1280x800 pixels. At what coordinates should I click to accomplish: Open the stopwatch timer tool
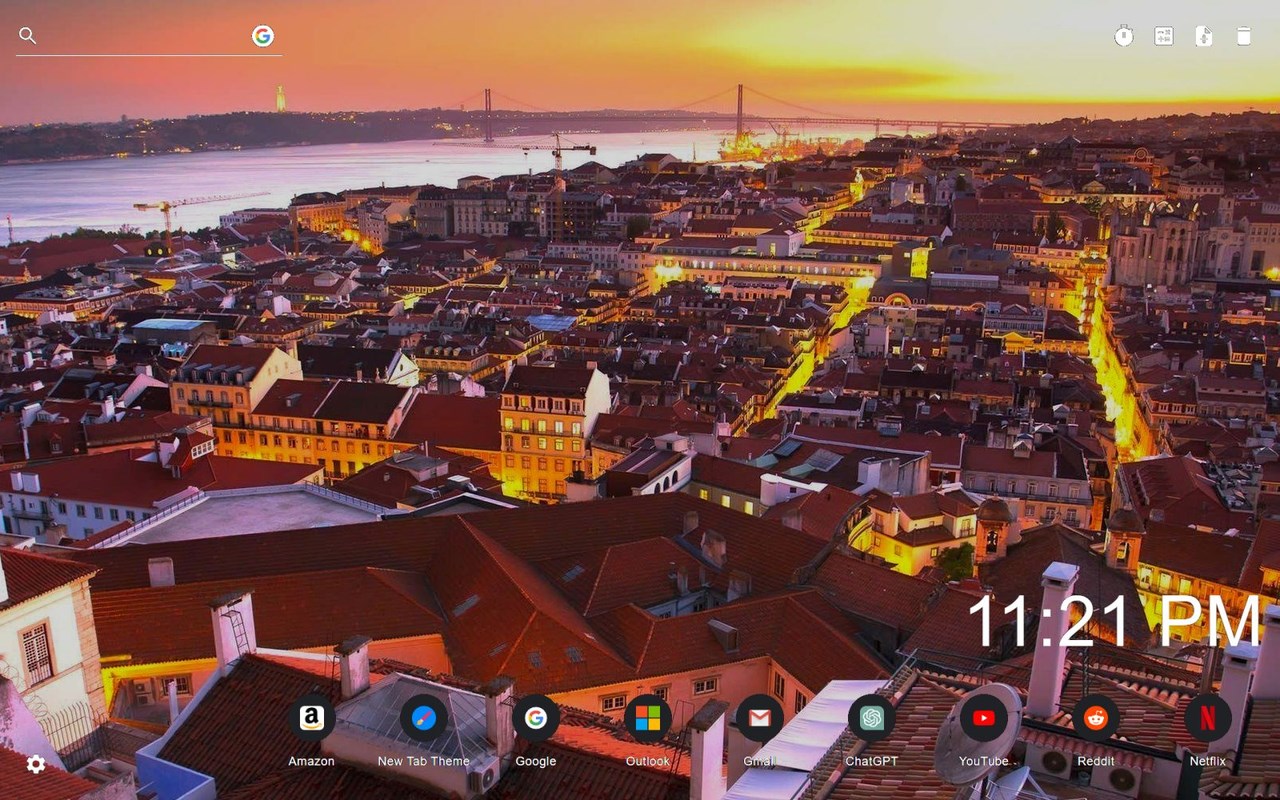1124,36
